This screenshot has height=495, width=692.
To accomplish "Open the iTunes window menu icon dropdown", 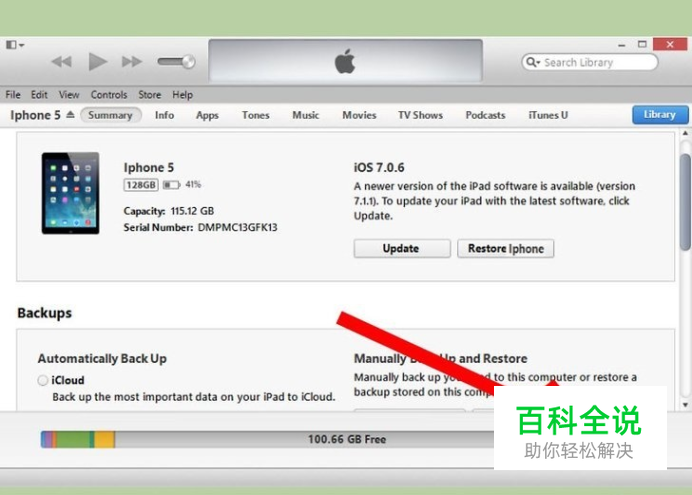I will (15, 45).
